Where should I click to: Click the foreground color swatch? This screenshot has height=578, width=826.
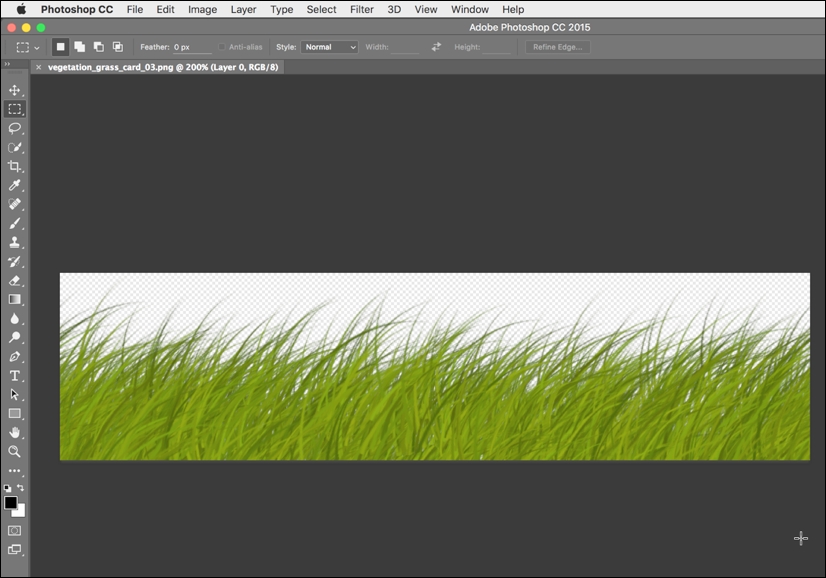coord(11,502)
